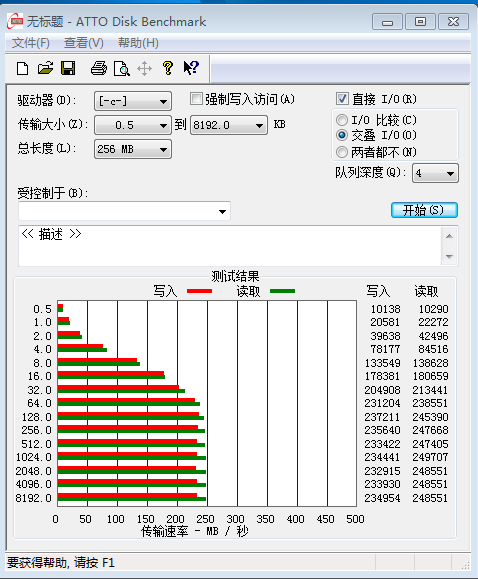Save results with the floppy disk icon

coord(68,68)
